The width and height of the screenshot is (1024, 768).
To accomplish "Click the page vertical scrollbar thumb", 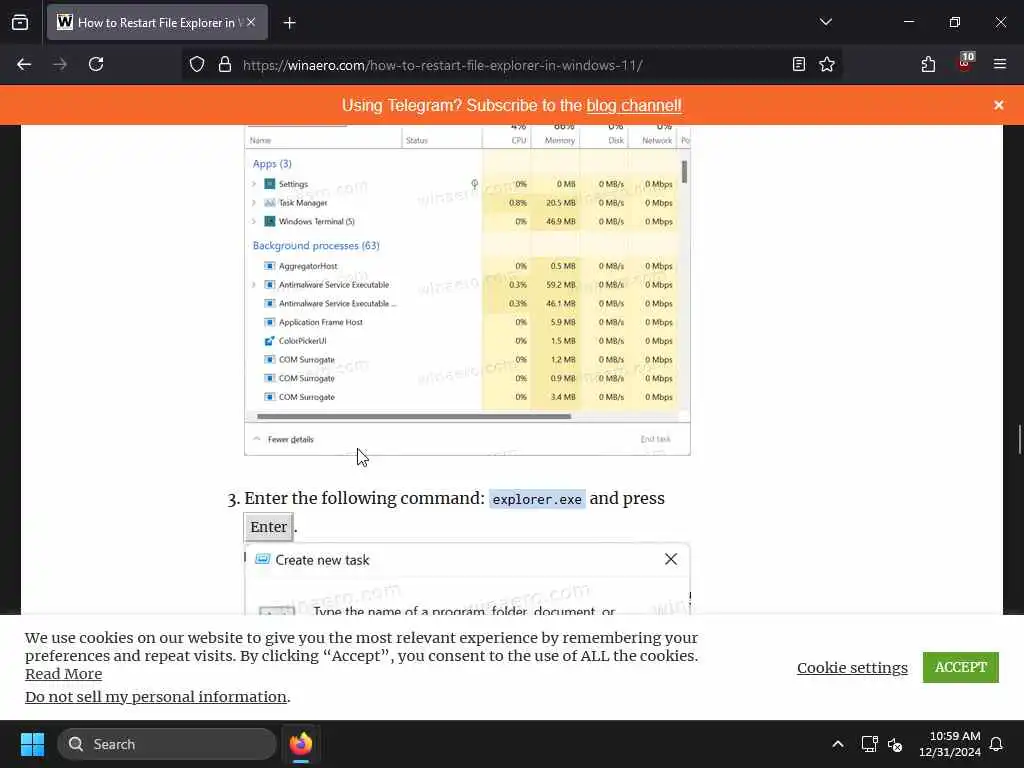I will point(1019,439).
